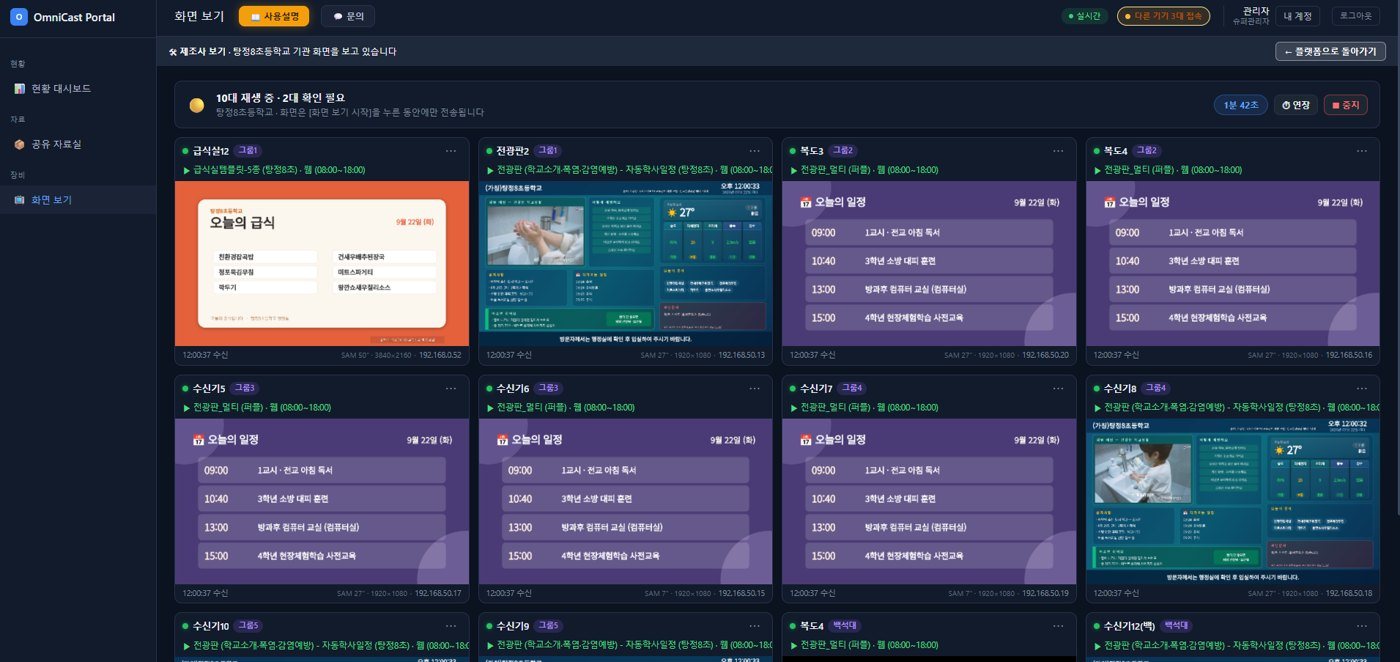The image size is (1400, 662).
Task: Click the 현황 대시보드 chart icon in sidebar
Action: click(19, 88)
